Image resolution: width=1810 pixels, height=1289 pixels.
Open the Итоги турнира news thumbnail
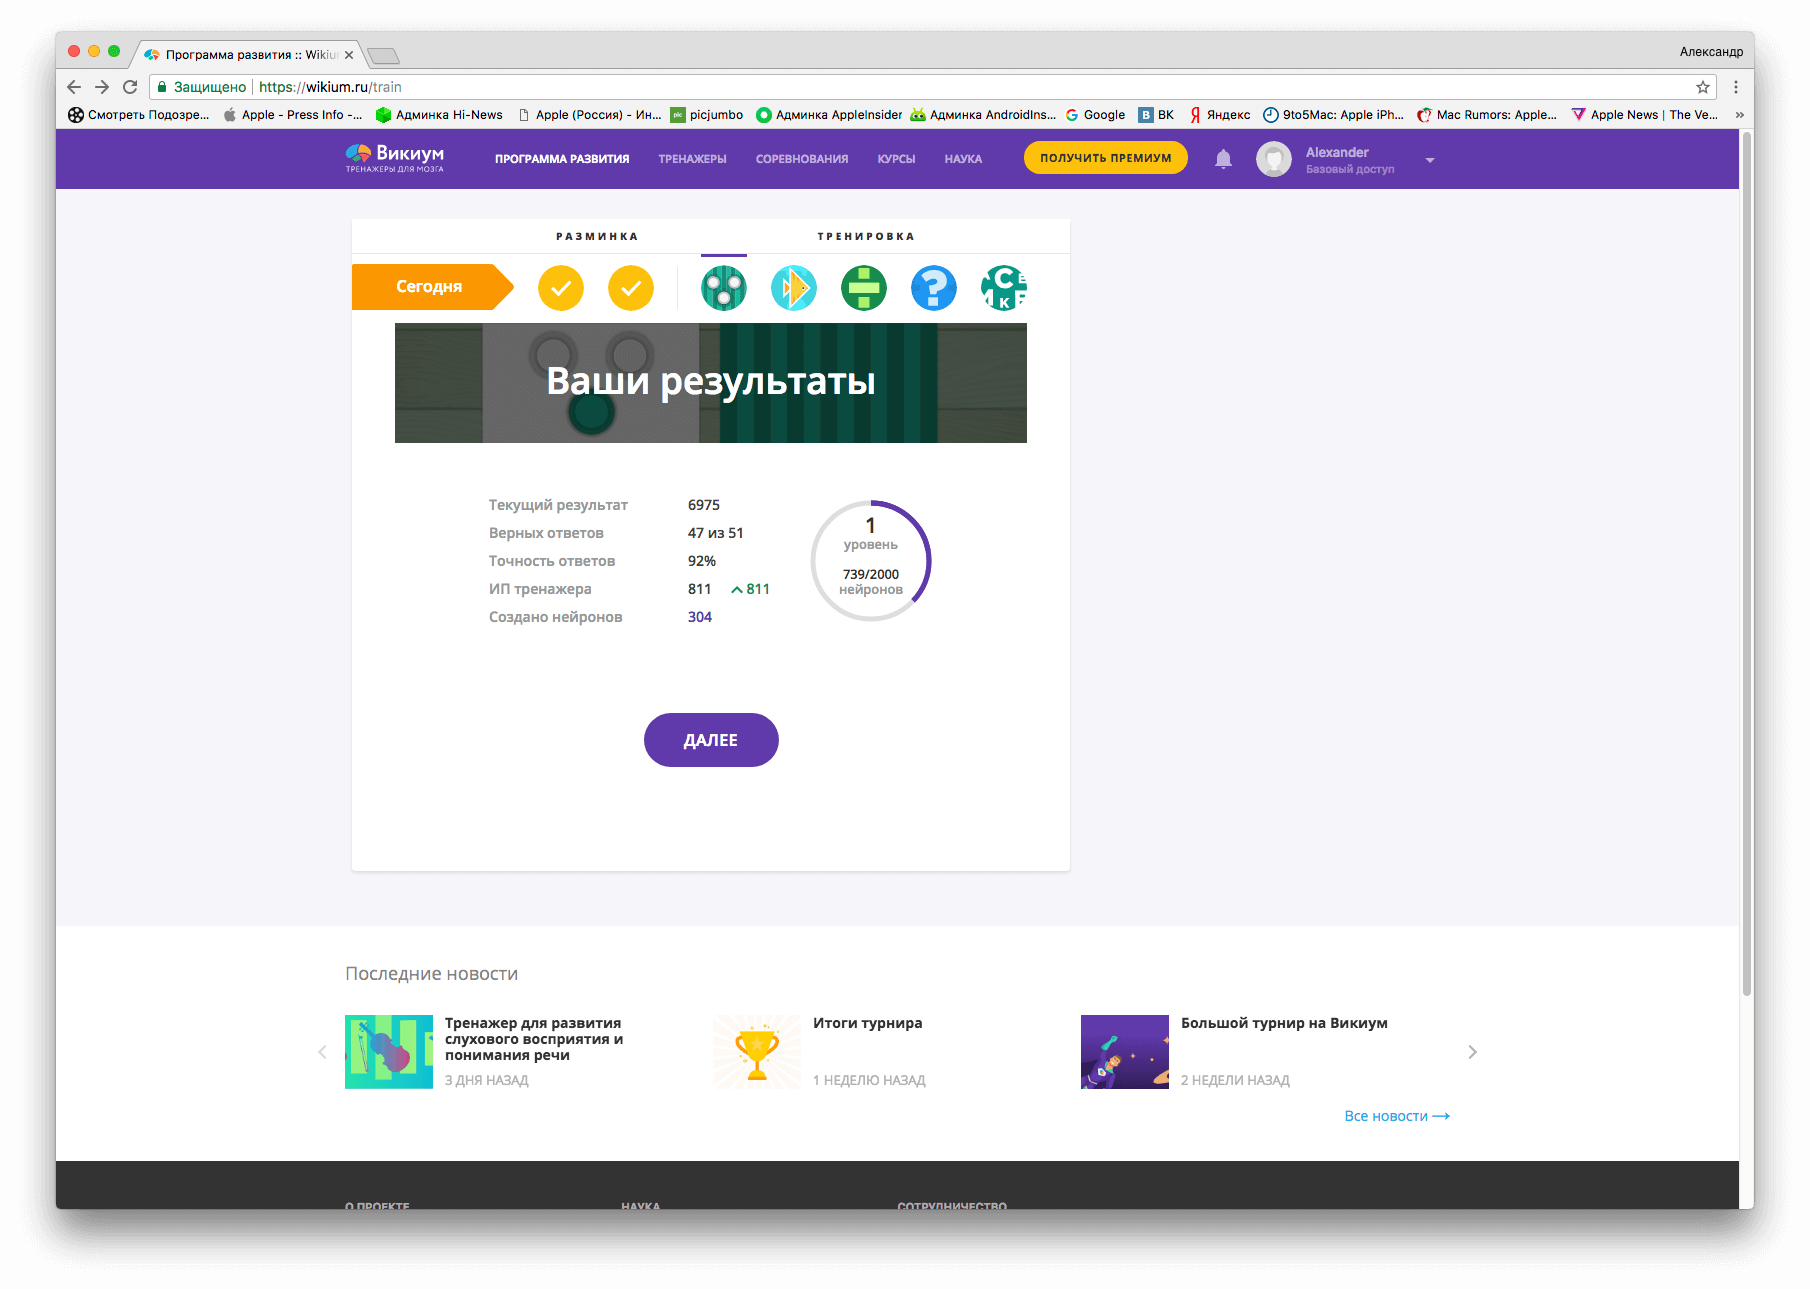(x=757, y=1052)
